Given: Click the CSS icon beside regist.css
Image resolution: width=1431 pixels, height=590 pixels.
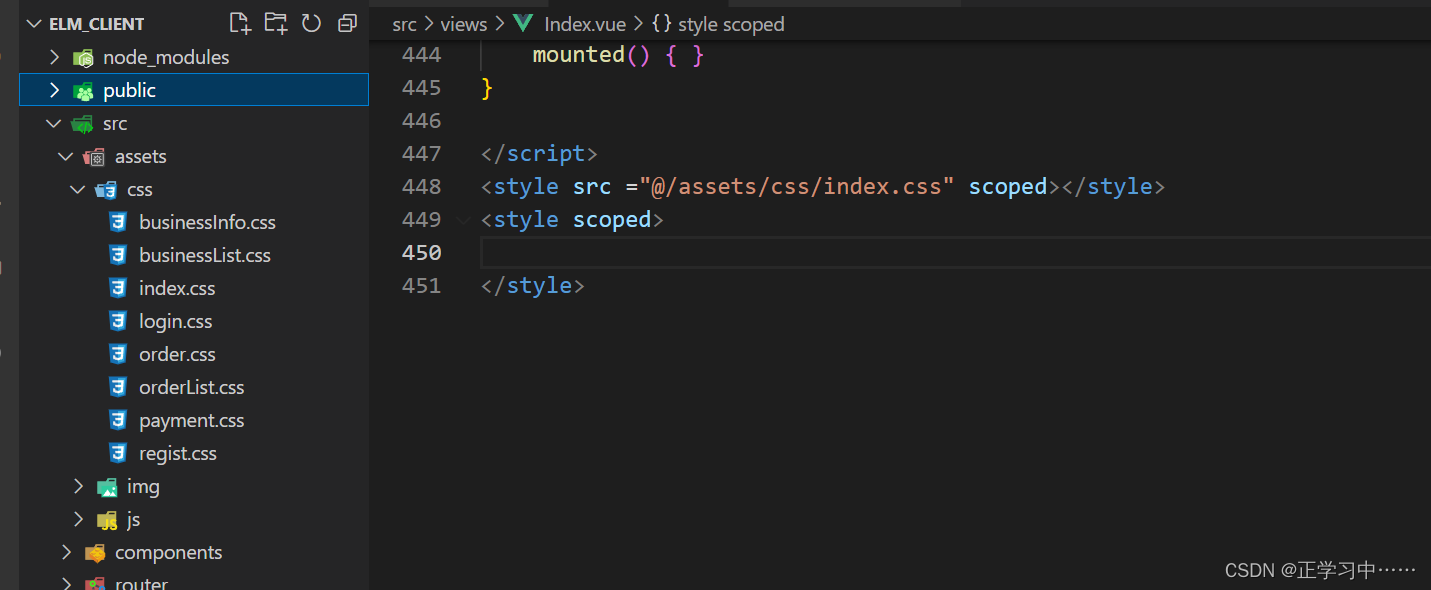Looking at the screenshot, I should click(118, 453).
